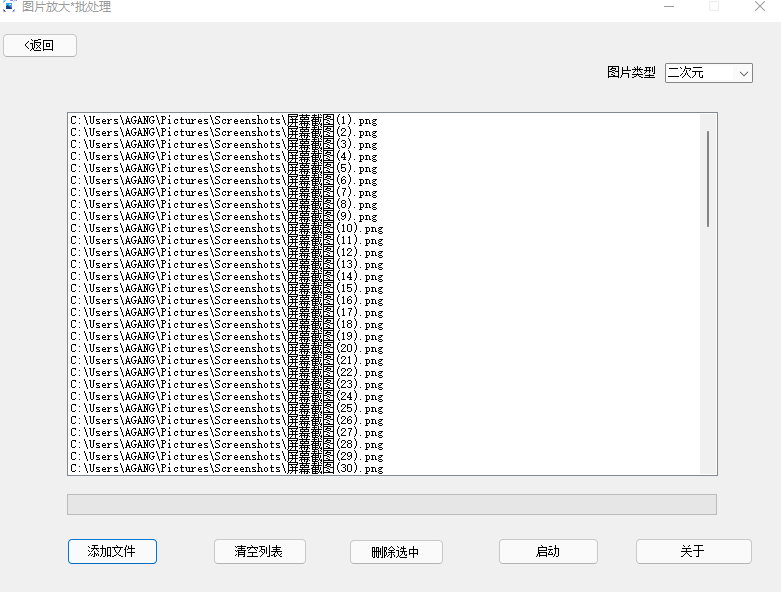Open the 图片类型 dropdown
Image resolution: width=781 pixels, height=592 pixels.
708,73
